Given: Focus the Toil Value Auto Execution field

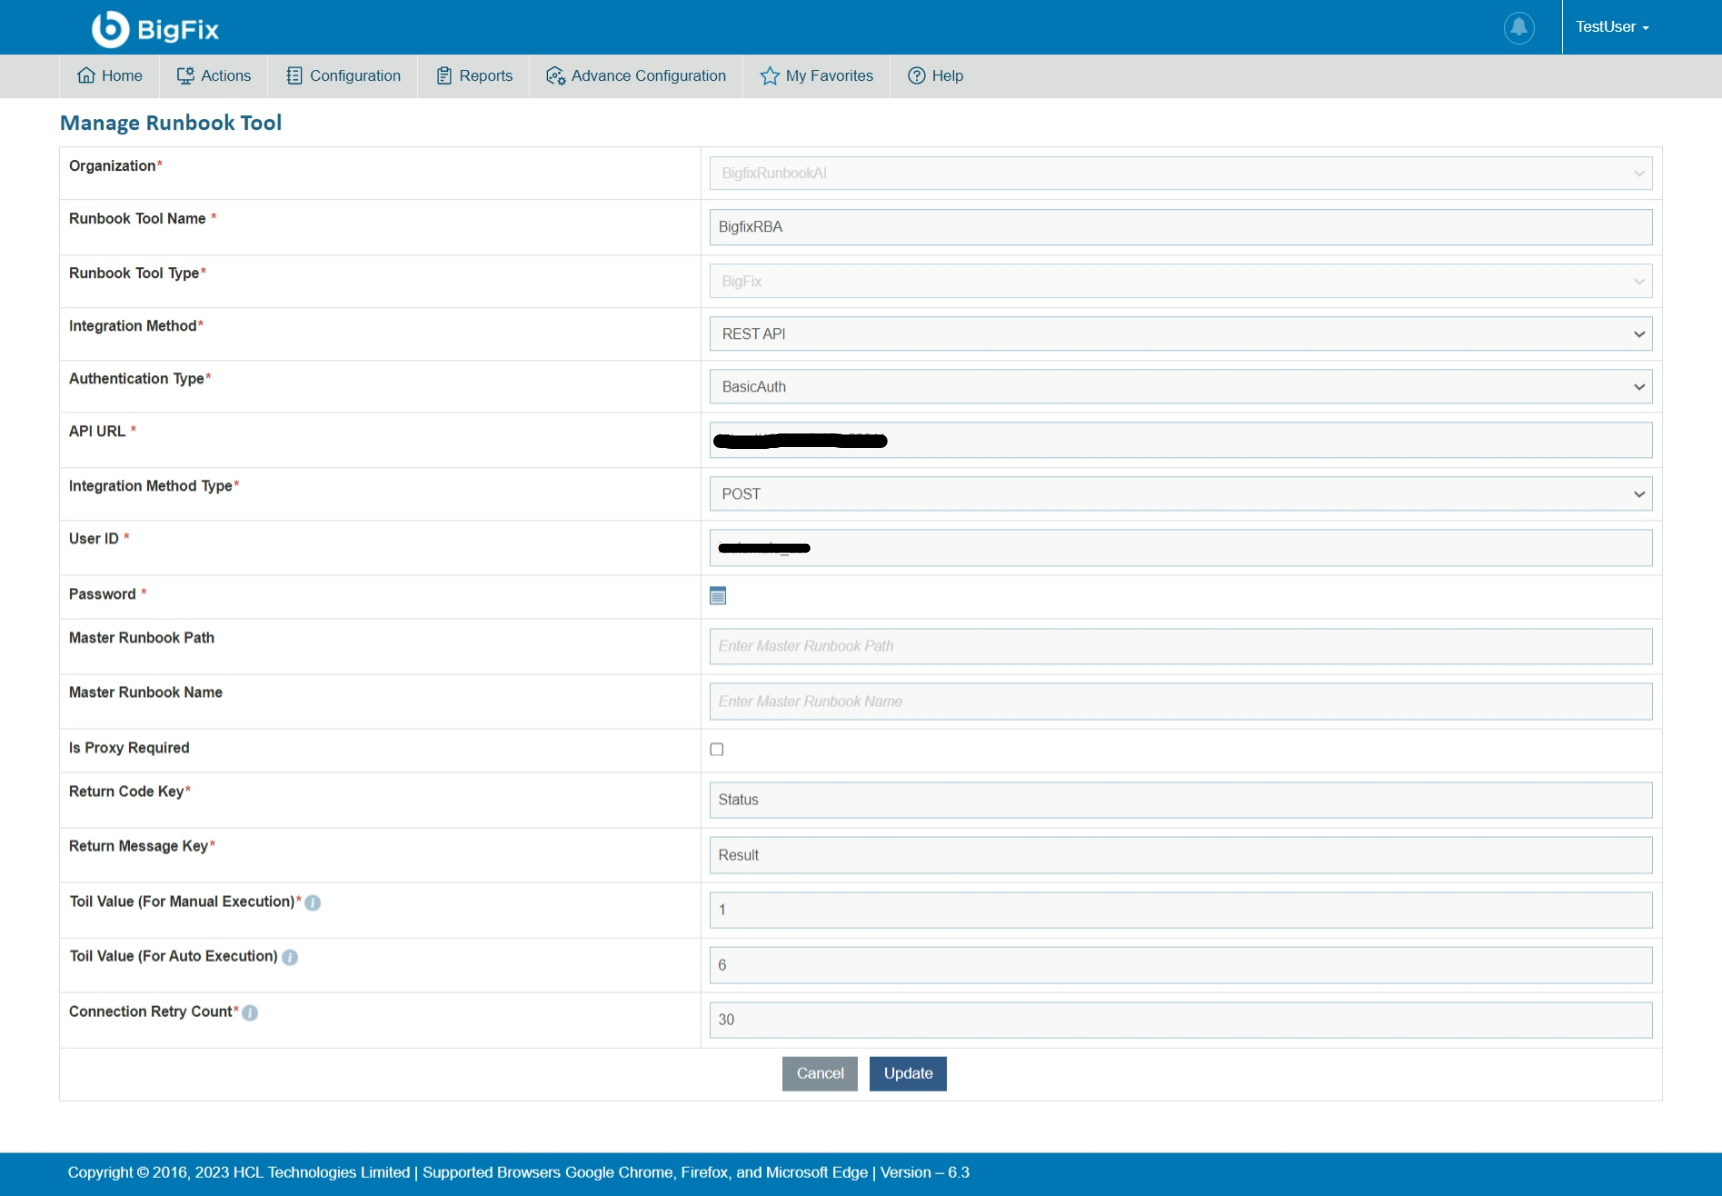Looking at the screenshot, I should click(x=1180, y=965).
